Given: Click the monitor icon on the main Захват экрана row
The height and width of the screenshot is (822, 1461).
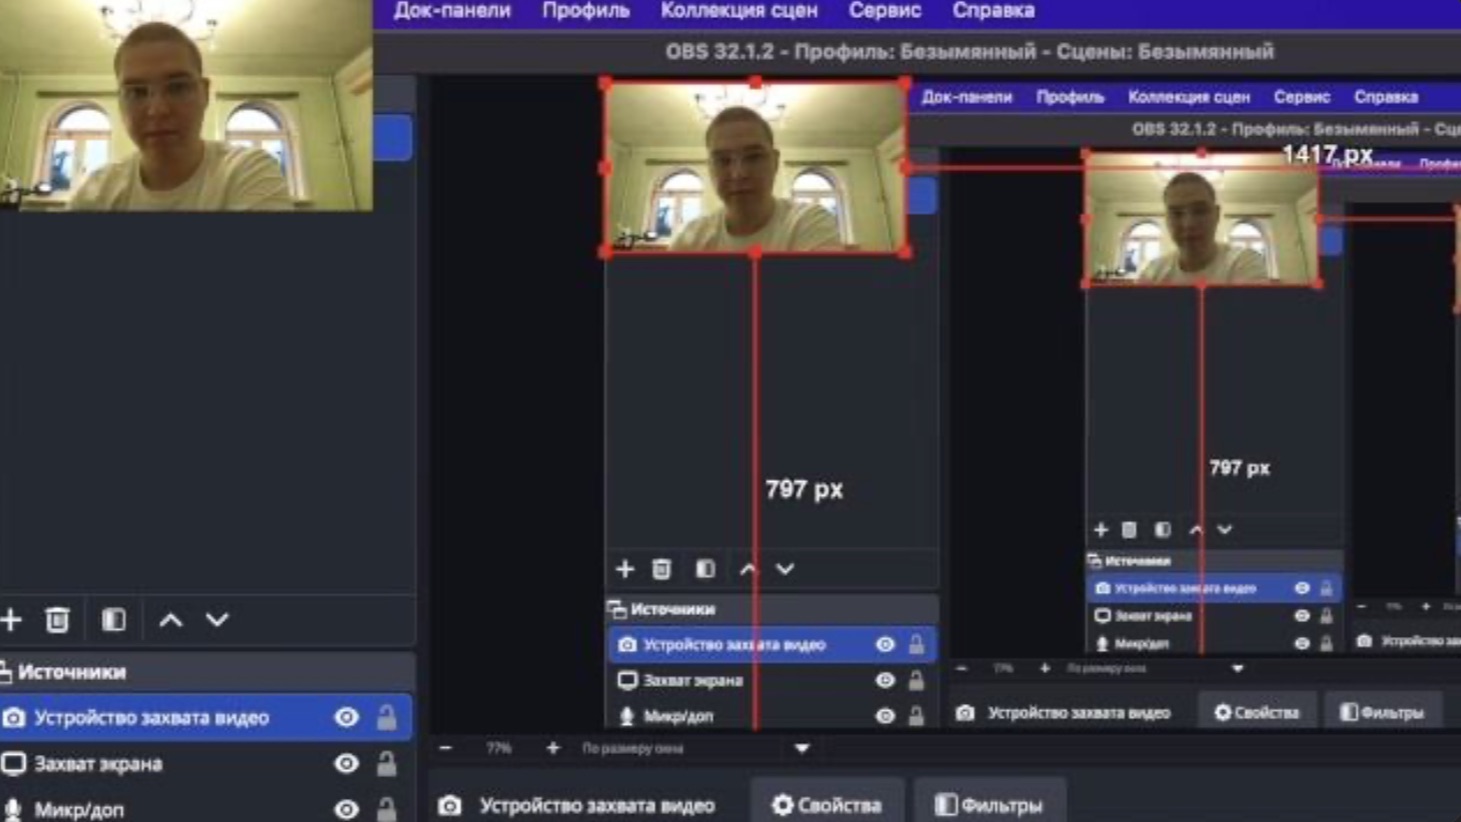Looking at the screenshot, I should click(14, 764).
